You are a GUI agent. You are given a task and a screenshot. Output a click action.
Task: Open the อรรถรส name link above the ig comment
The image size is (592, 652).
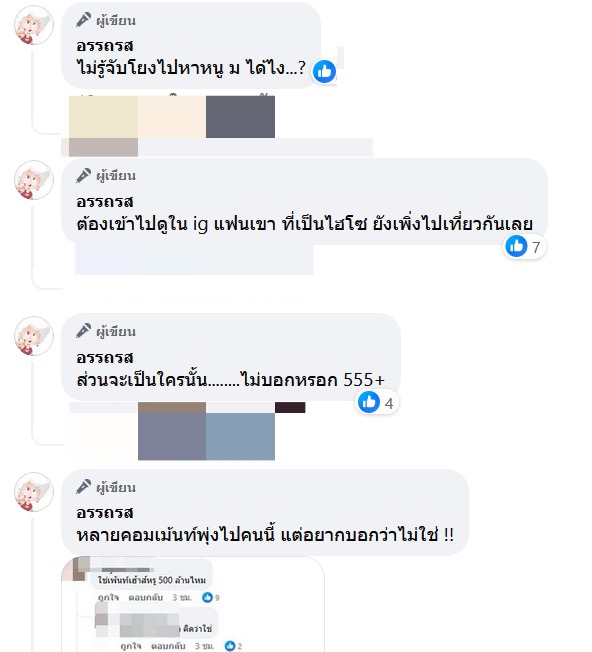tap(105, 201)
